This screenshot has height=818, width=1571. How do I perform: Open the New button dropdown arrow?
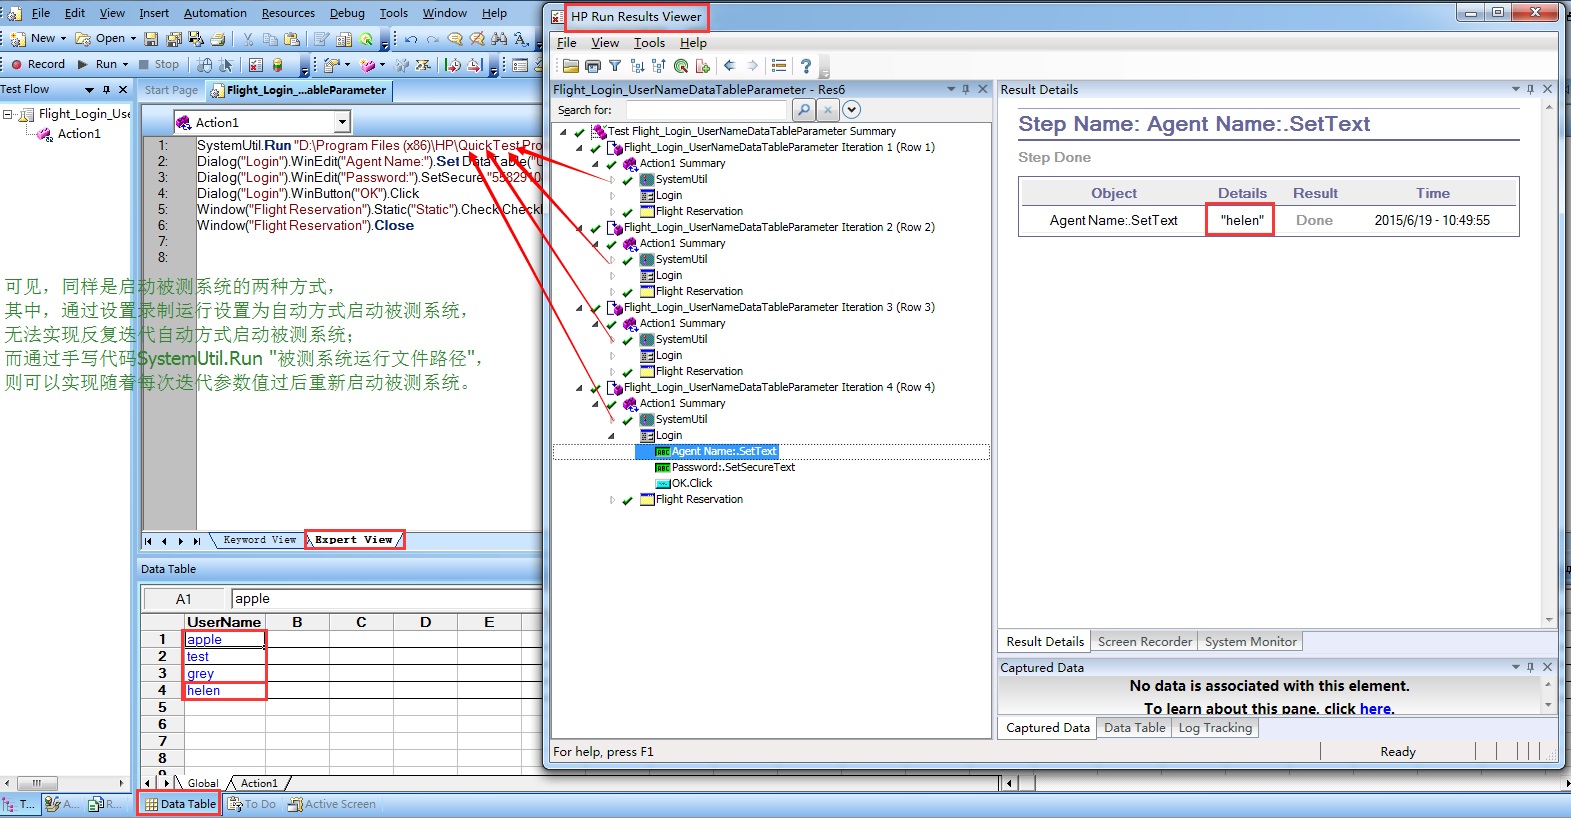click(x=63, y=39)
